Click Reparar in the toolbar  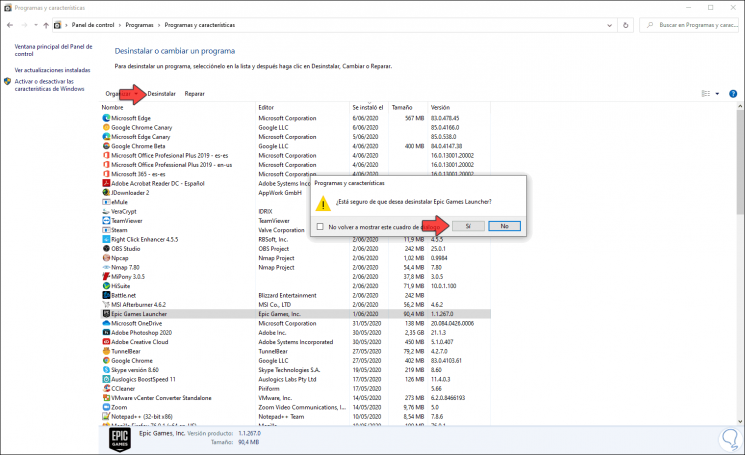coord(195,94)
